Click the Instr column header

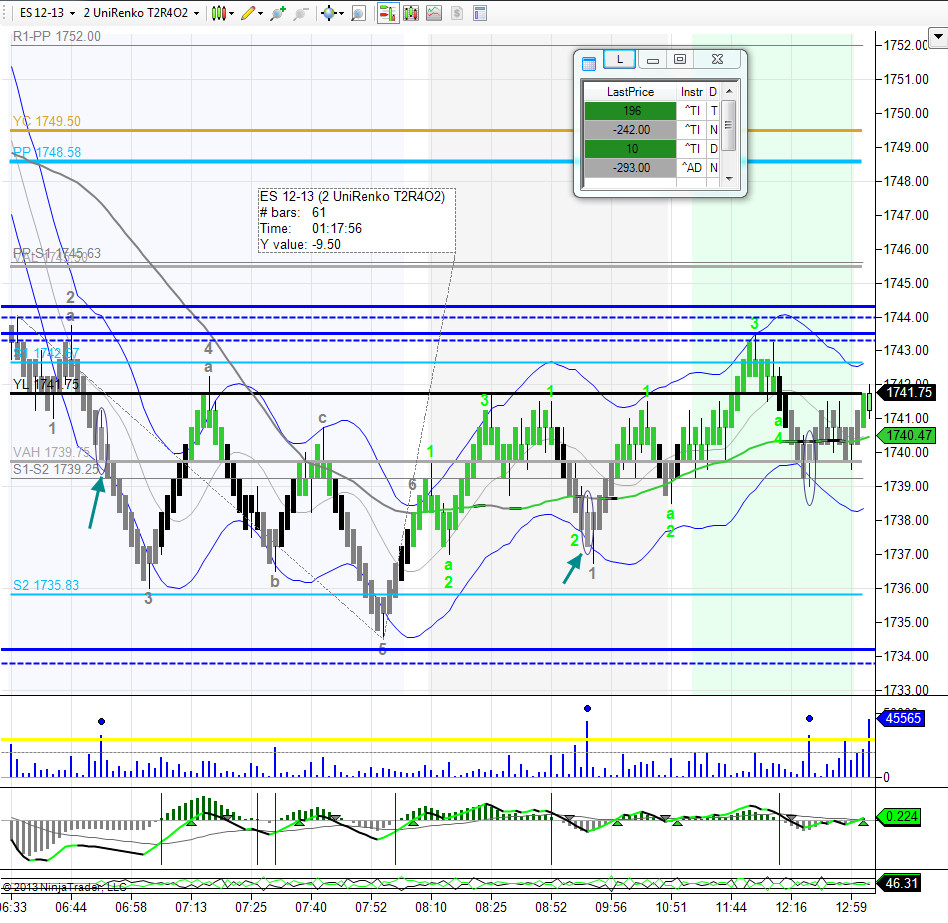click(691, 92)
